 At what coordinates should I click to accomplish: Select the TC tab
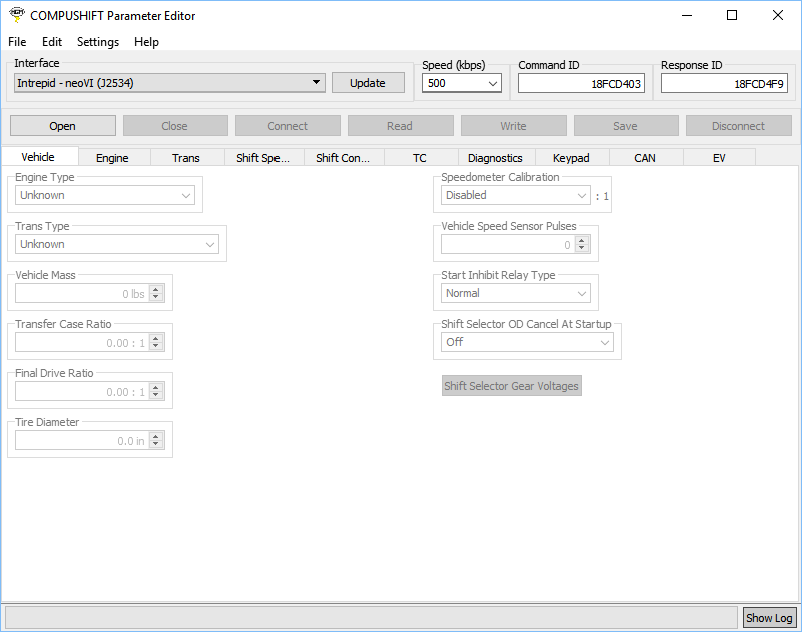pos(420,158)
